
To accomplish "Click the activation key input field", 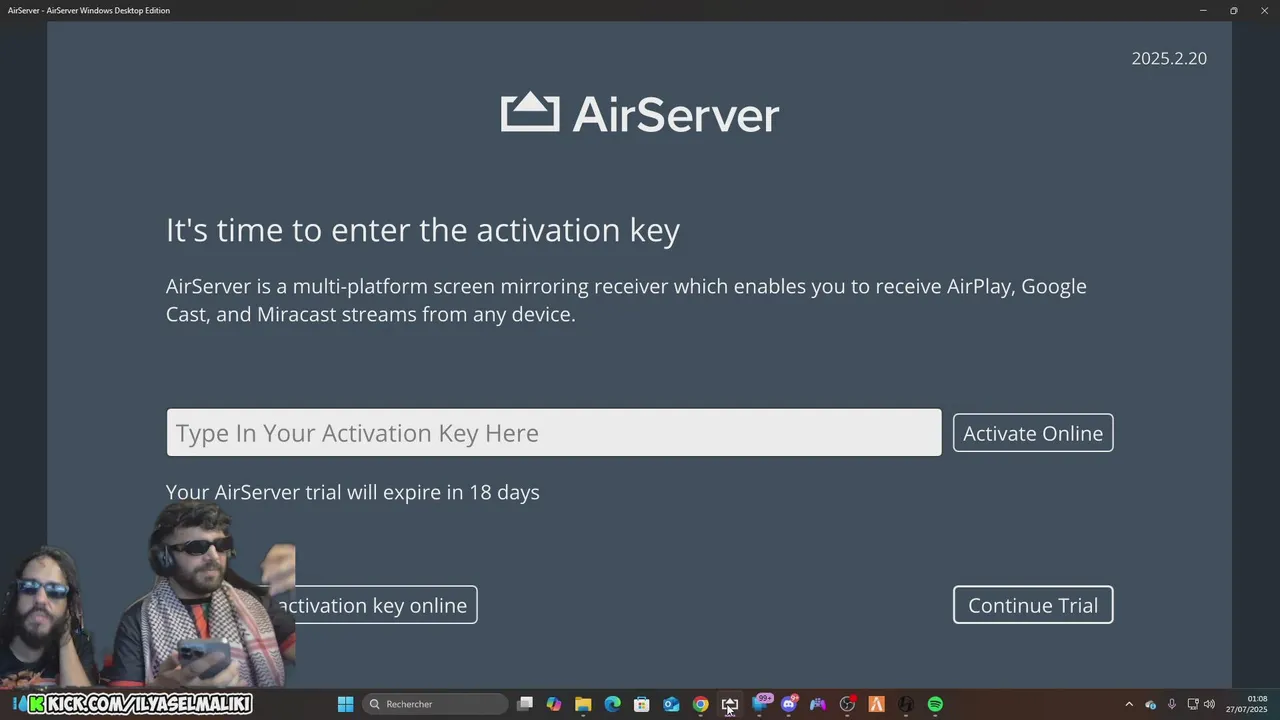I will (554, 432).
